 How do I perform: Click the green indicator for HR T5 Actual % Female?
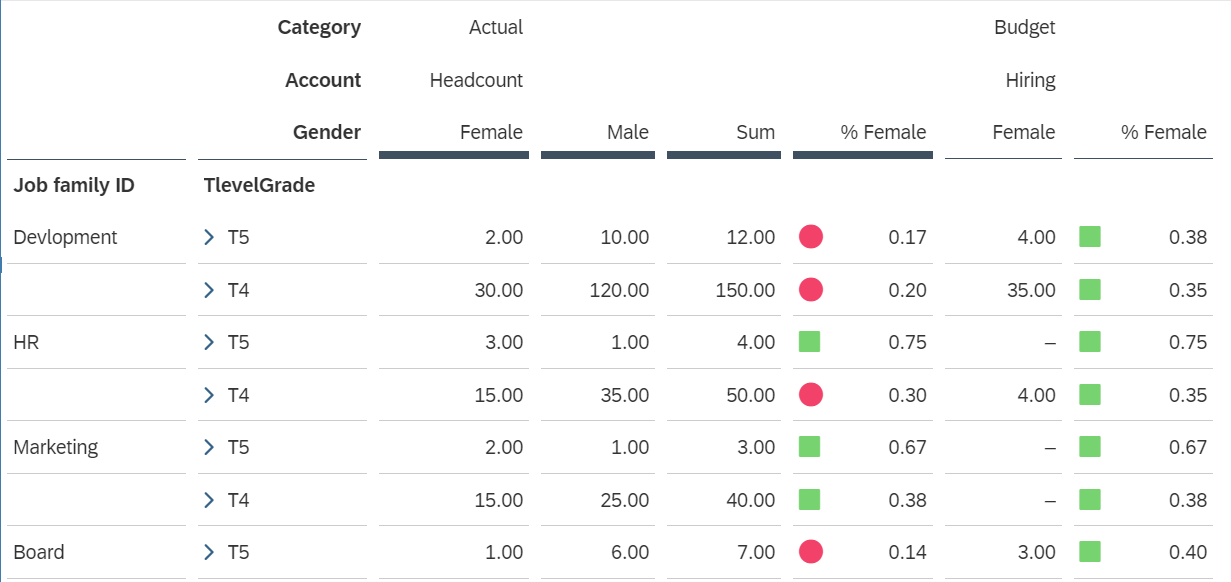(811, 341)
